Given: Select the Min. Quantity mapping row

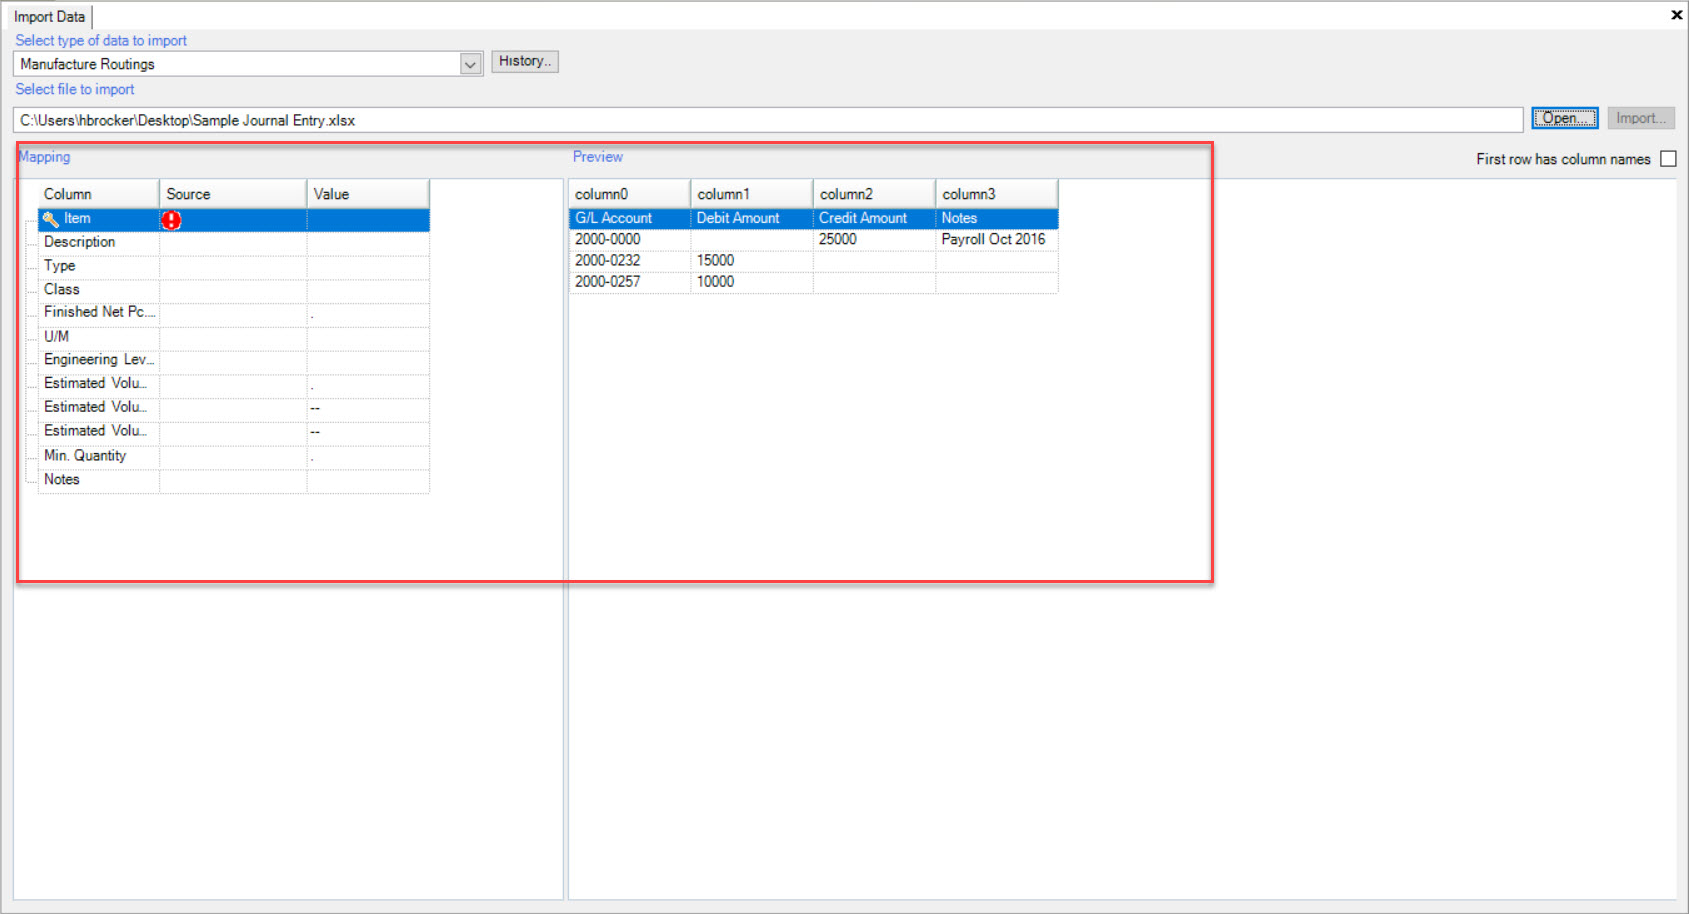Looking at the screenshot, I should pos(234,456).
